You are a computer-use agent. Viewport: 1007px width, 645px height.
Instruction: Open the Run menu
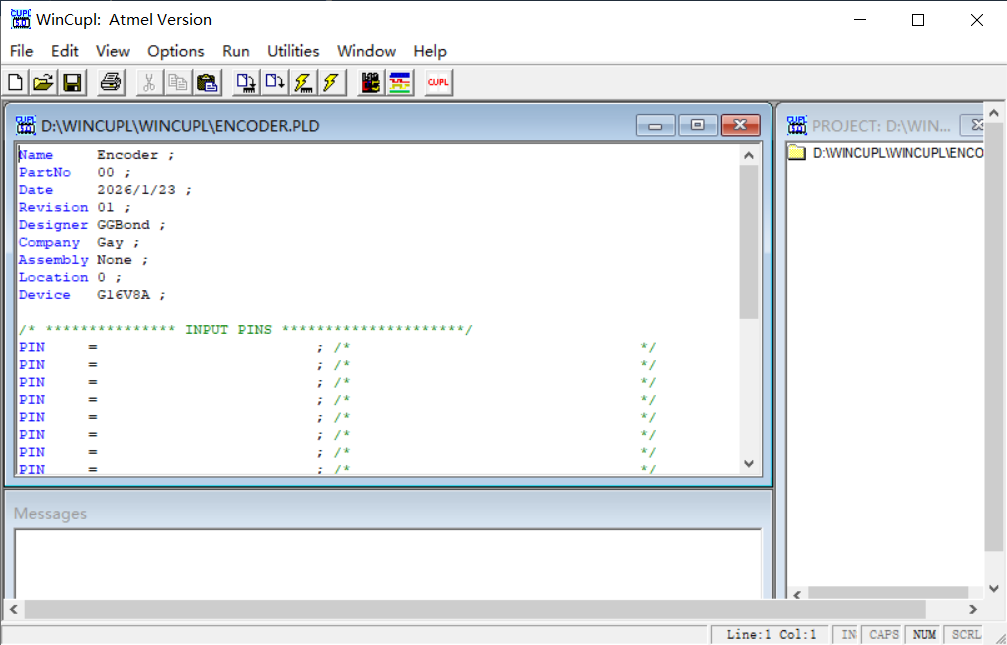236,51
